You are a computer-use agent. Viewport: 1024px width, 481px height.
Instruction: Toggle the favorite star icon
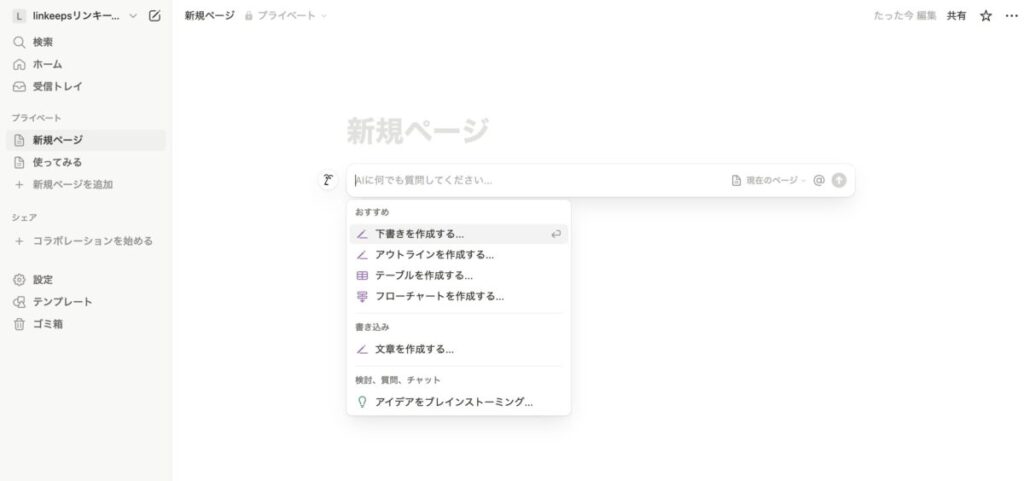(986, 16)
